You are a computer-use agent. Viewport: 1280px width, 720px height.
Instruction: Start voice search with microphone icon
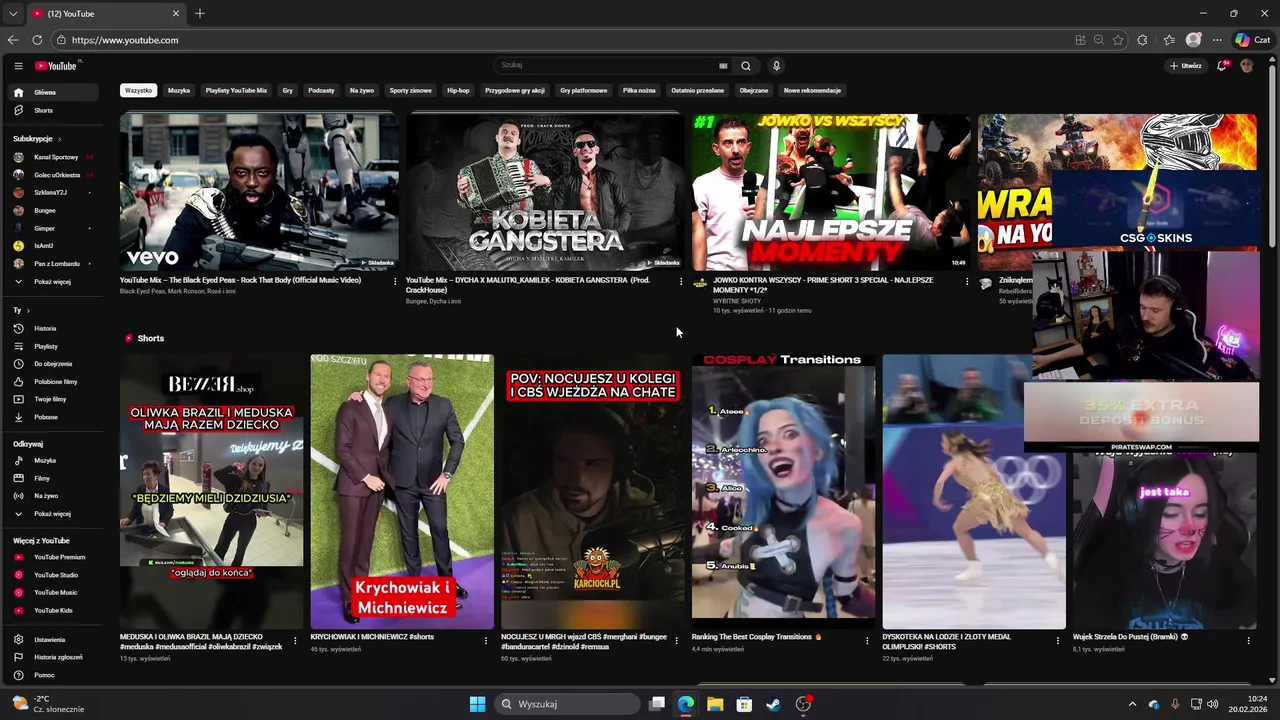(776, 66)
